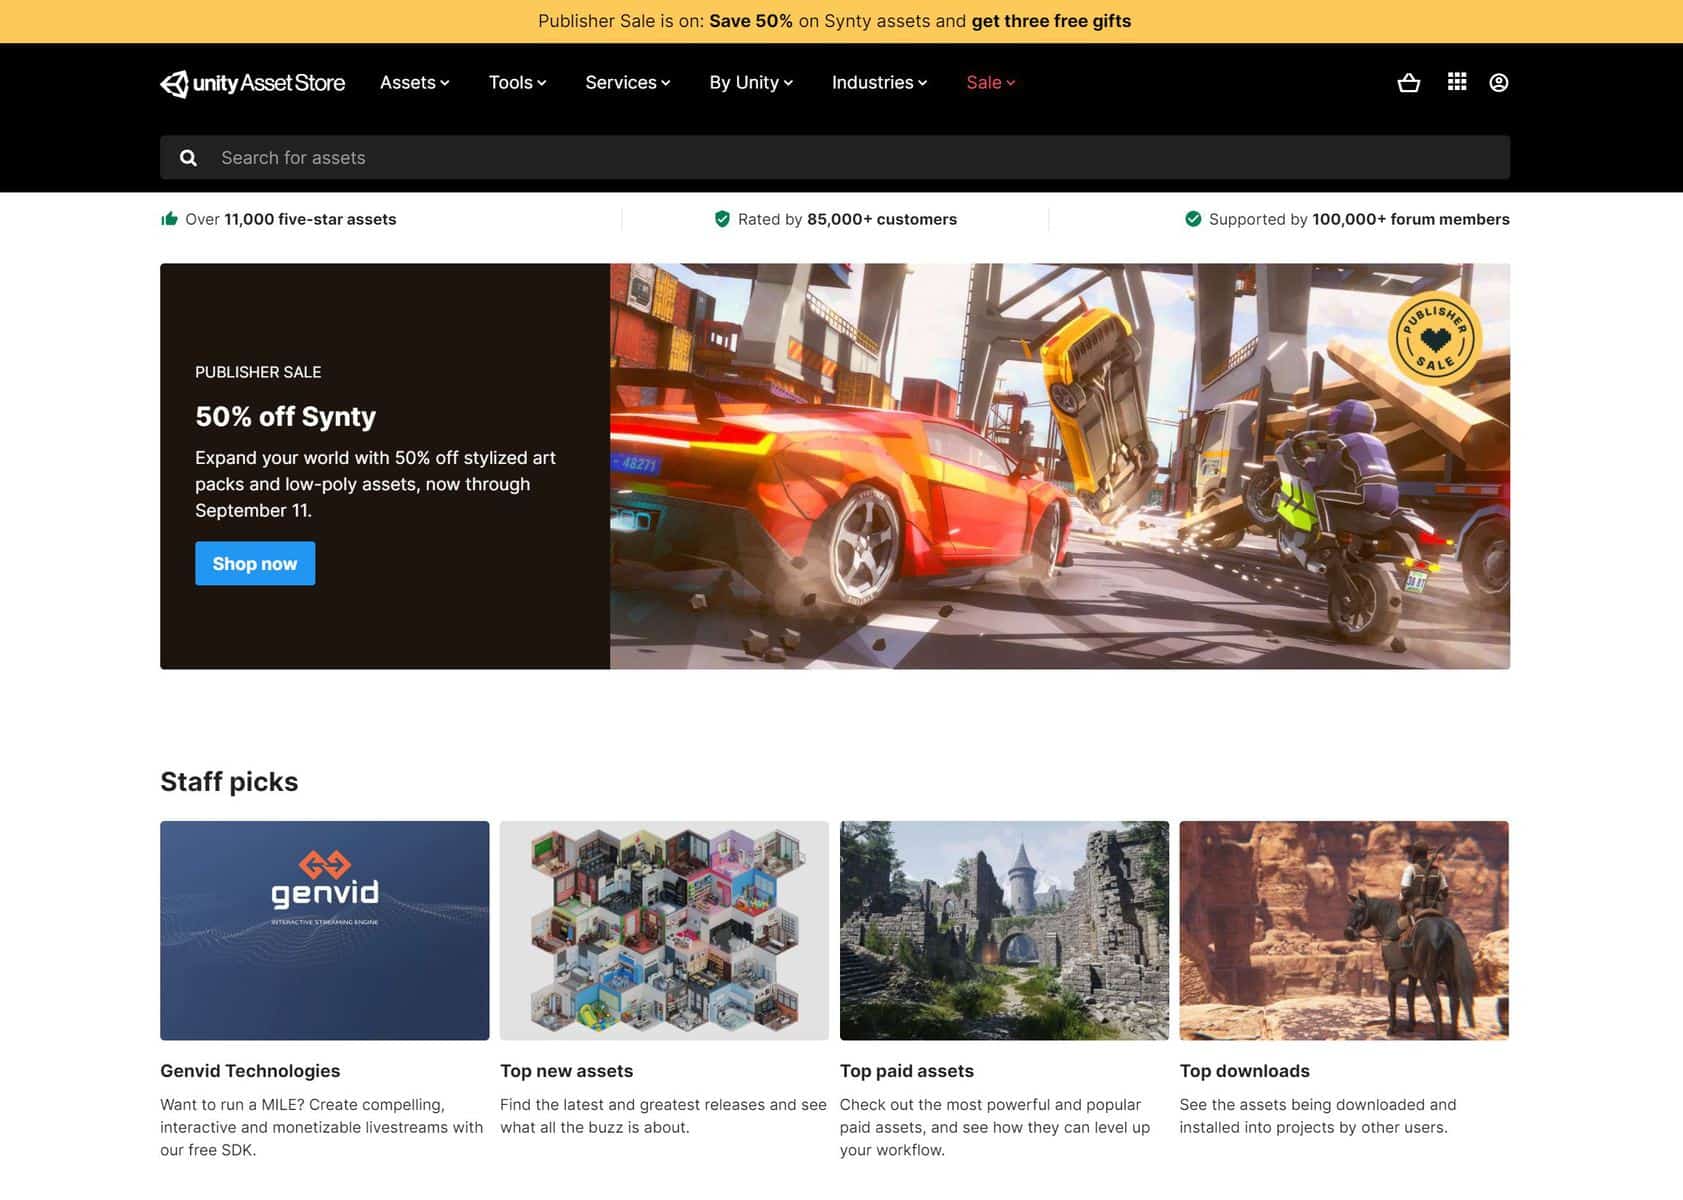Open the Genvid thumbnail image
This screenshot has height=1200, width=1683.
click(325, 931)
